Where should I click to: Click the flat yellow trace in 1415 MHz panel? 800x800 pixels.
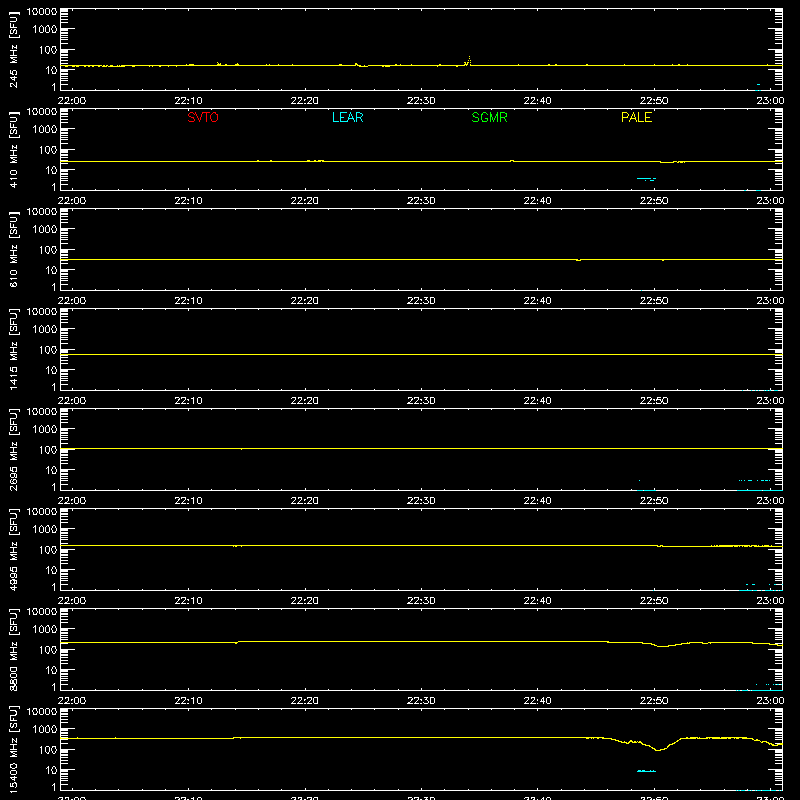[x=421, y=354]
